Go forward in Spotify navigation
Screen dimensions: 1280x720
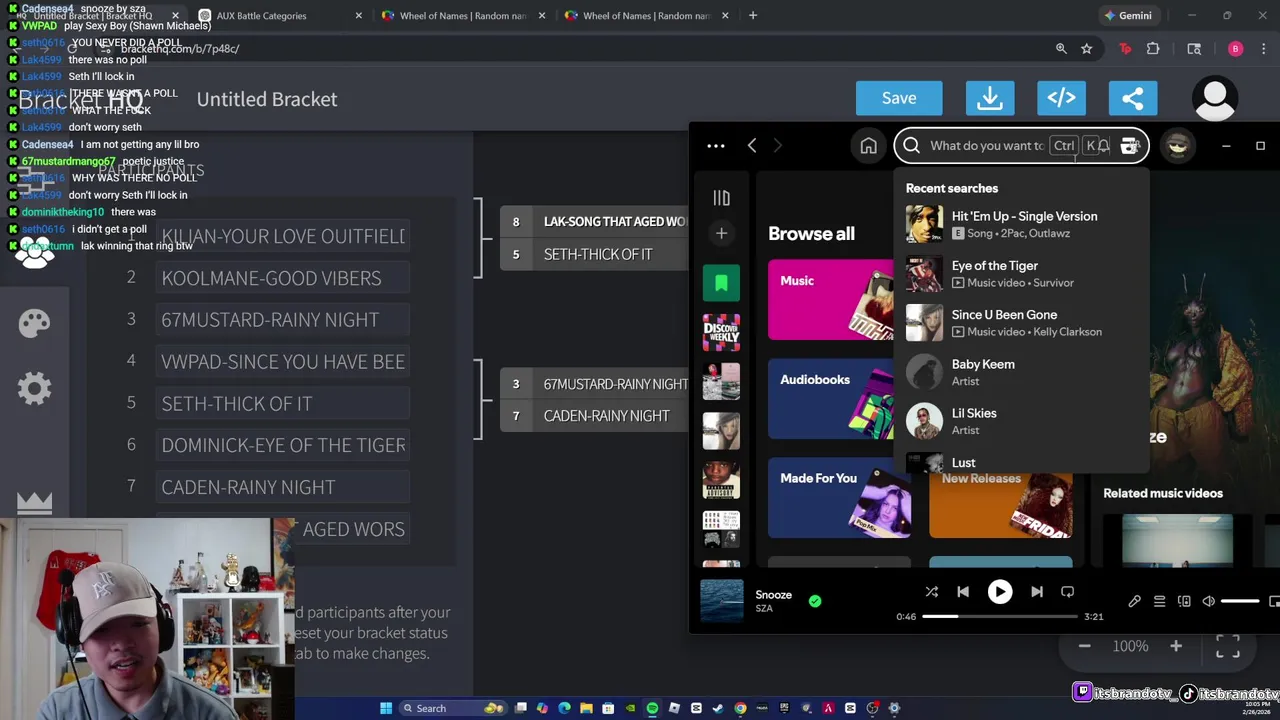click(778, 146)
